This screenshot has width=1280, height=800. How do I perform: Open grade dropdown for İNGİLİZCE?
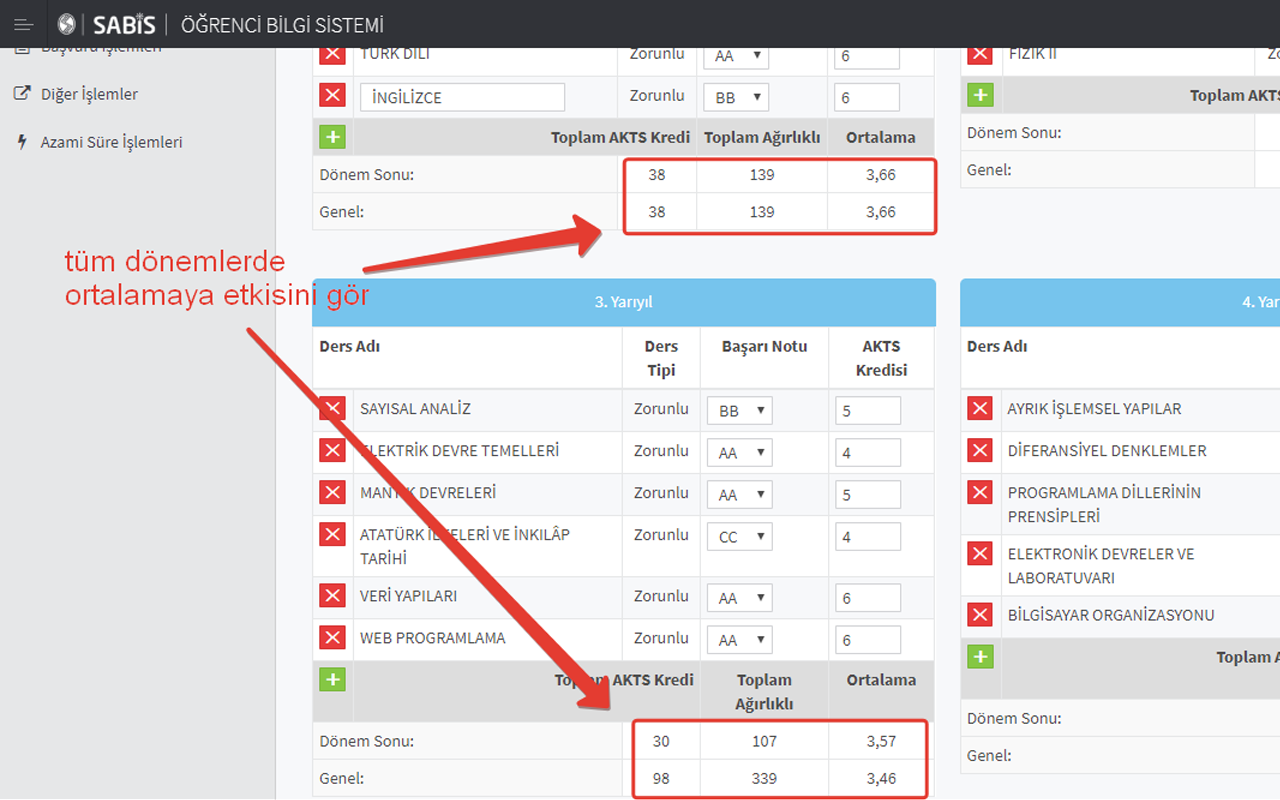(x=736, y=98)
